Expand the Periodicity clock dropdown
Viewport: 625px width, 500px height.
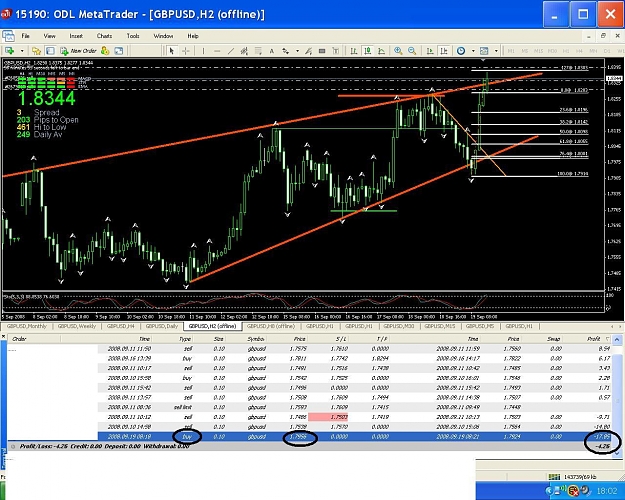coord(473,51)
